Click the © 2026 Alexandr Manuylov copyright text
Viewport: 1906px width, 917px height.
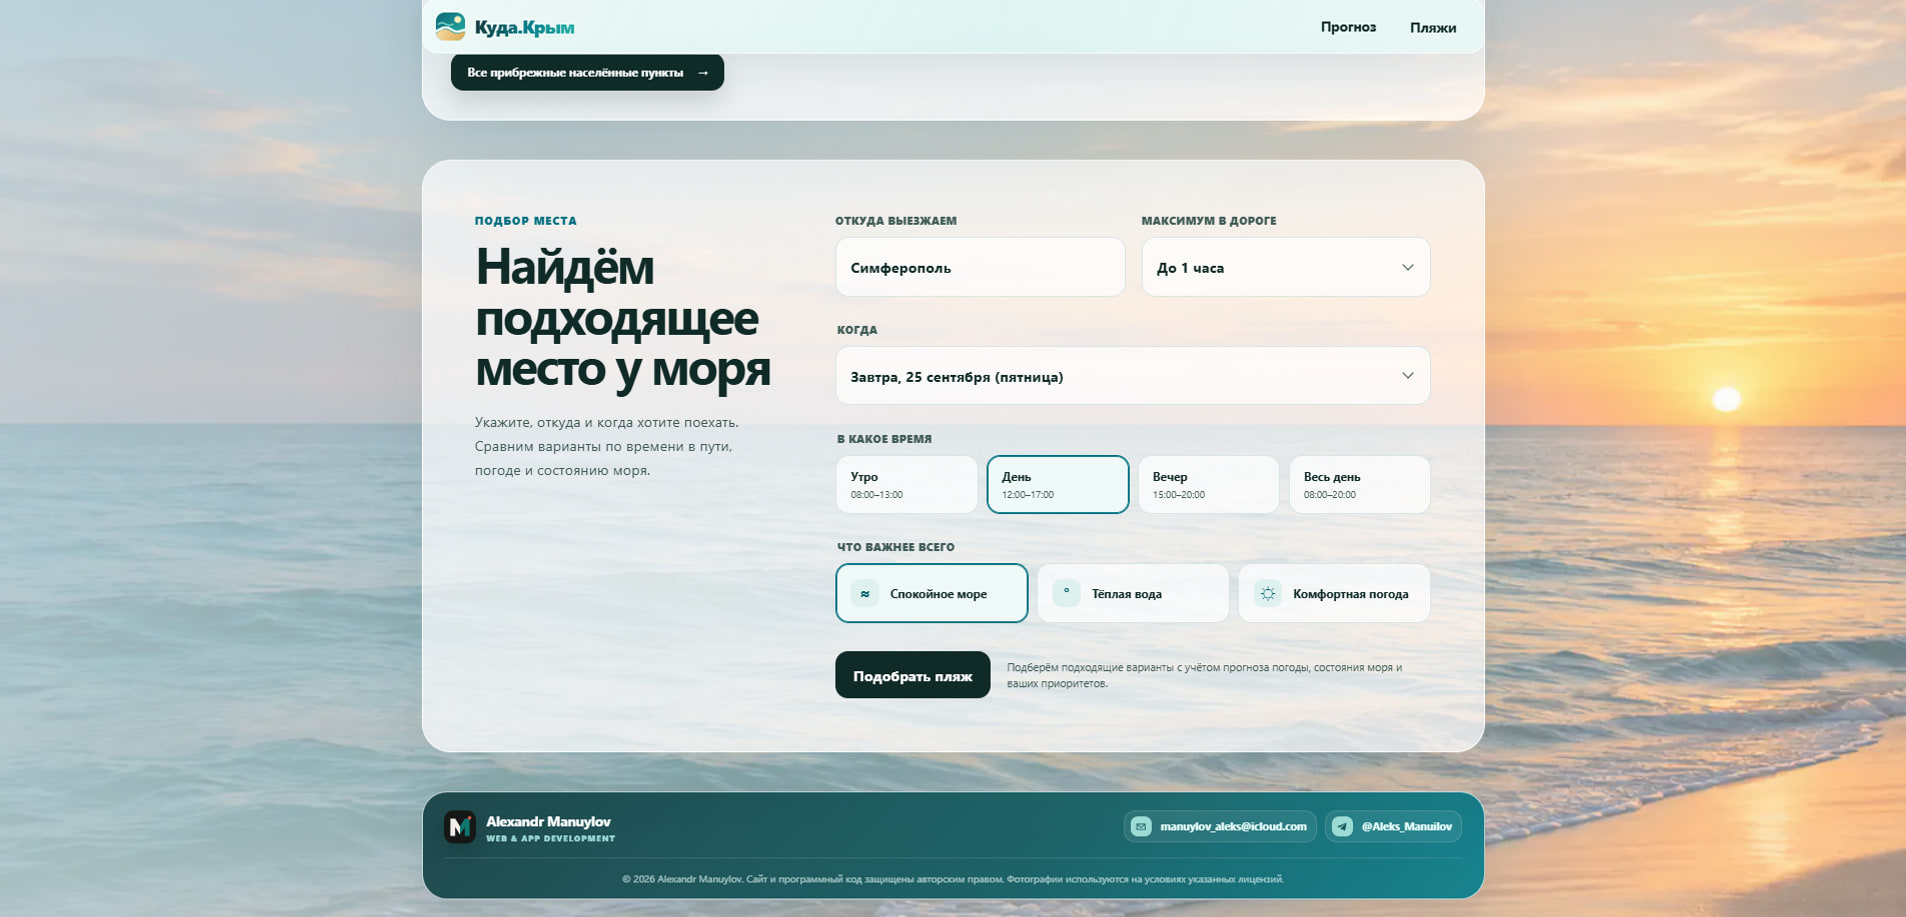coord(953,879)
